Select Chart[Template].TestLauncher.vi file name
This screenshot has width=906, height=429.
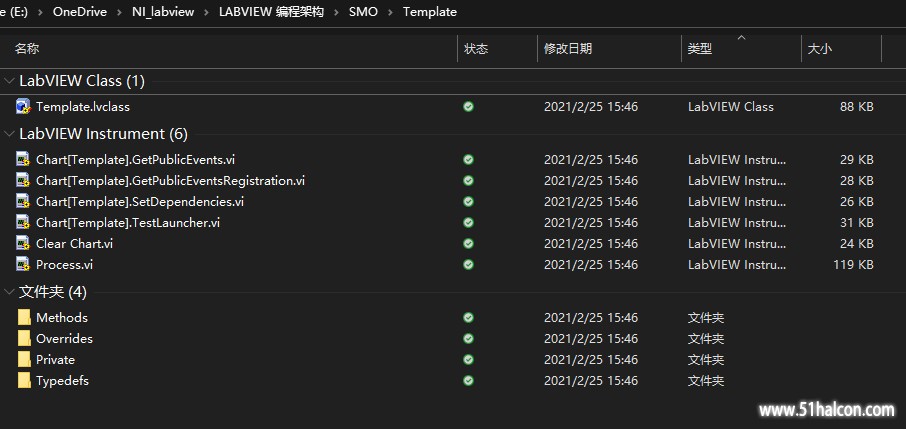(128, 222)
